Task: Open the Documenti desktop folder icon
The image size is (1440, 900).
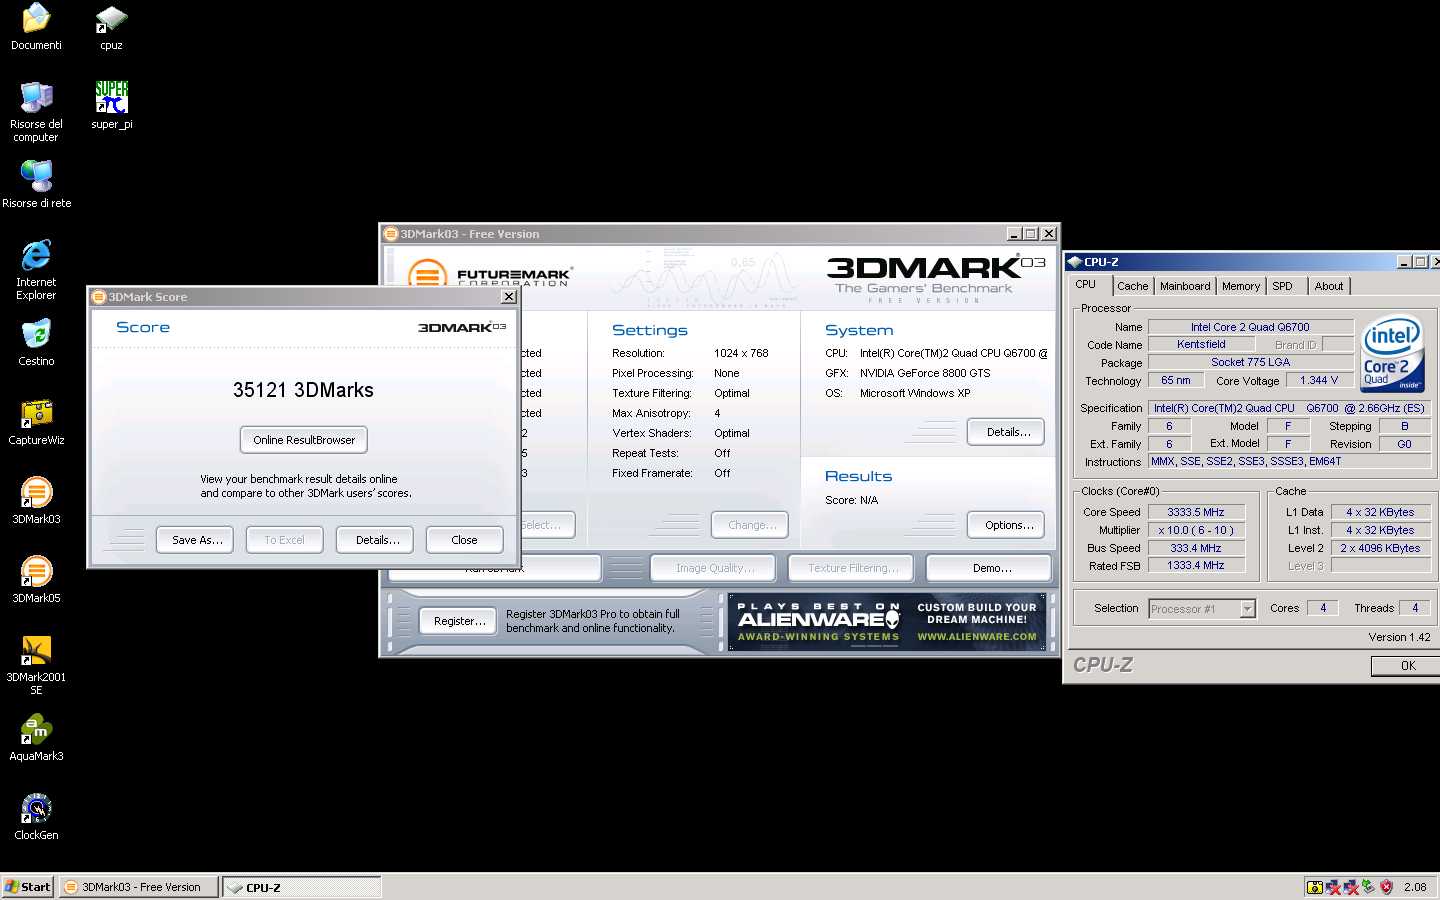Action: click(x=36, y=27)
